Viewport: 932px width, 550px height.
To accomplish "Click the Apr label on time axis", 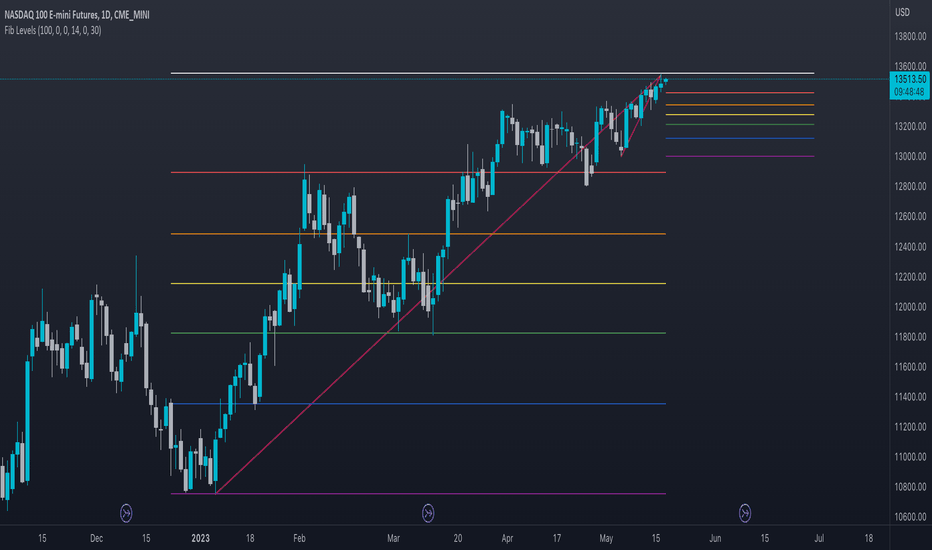I will pyautogui.click(x=507, y=538).
